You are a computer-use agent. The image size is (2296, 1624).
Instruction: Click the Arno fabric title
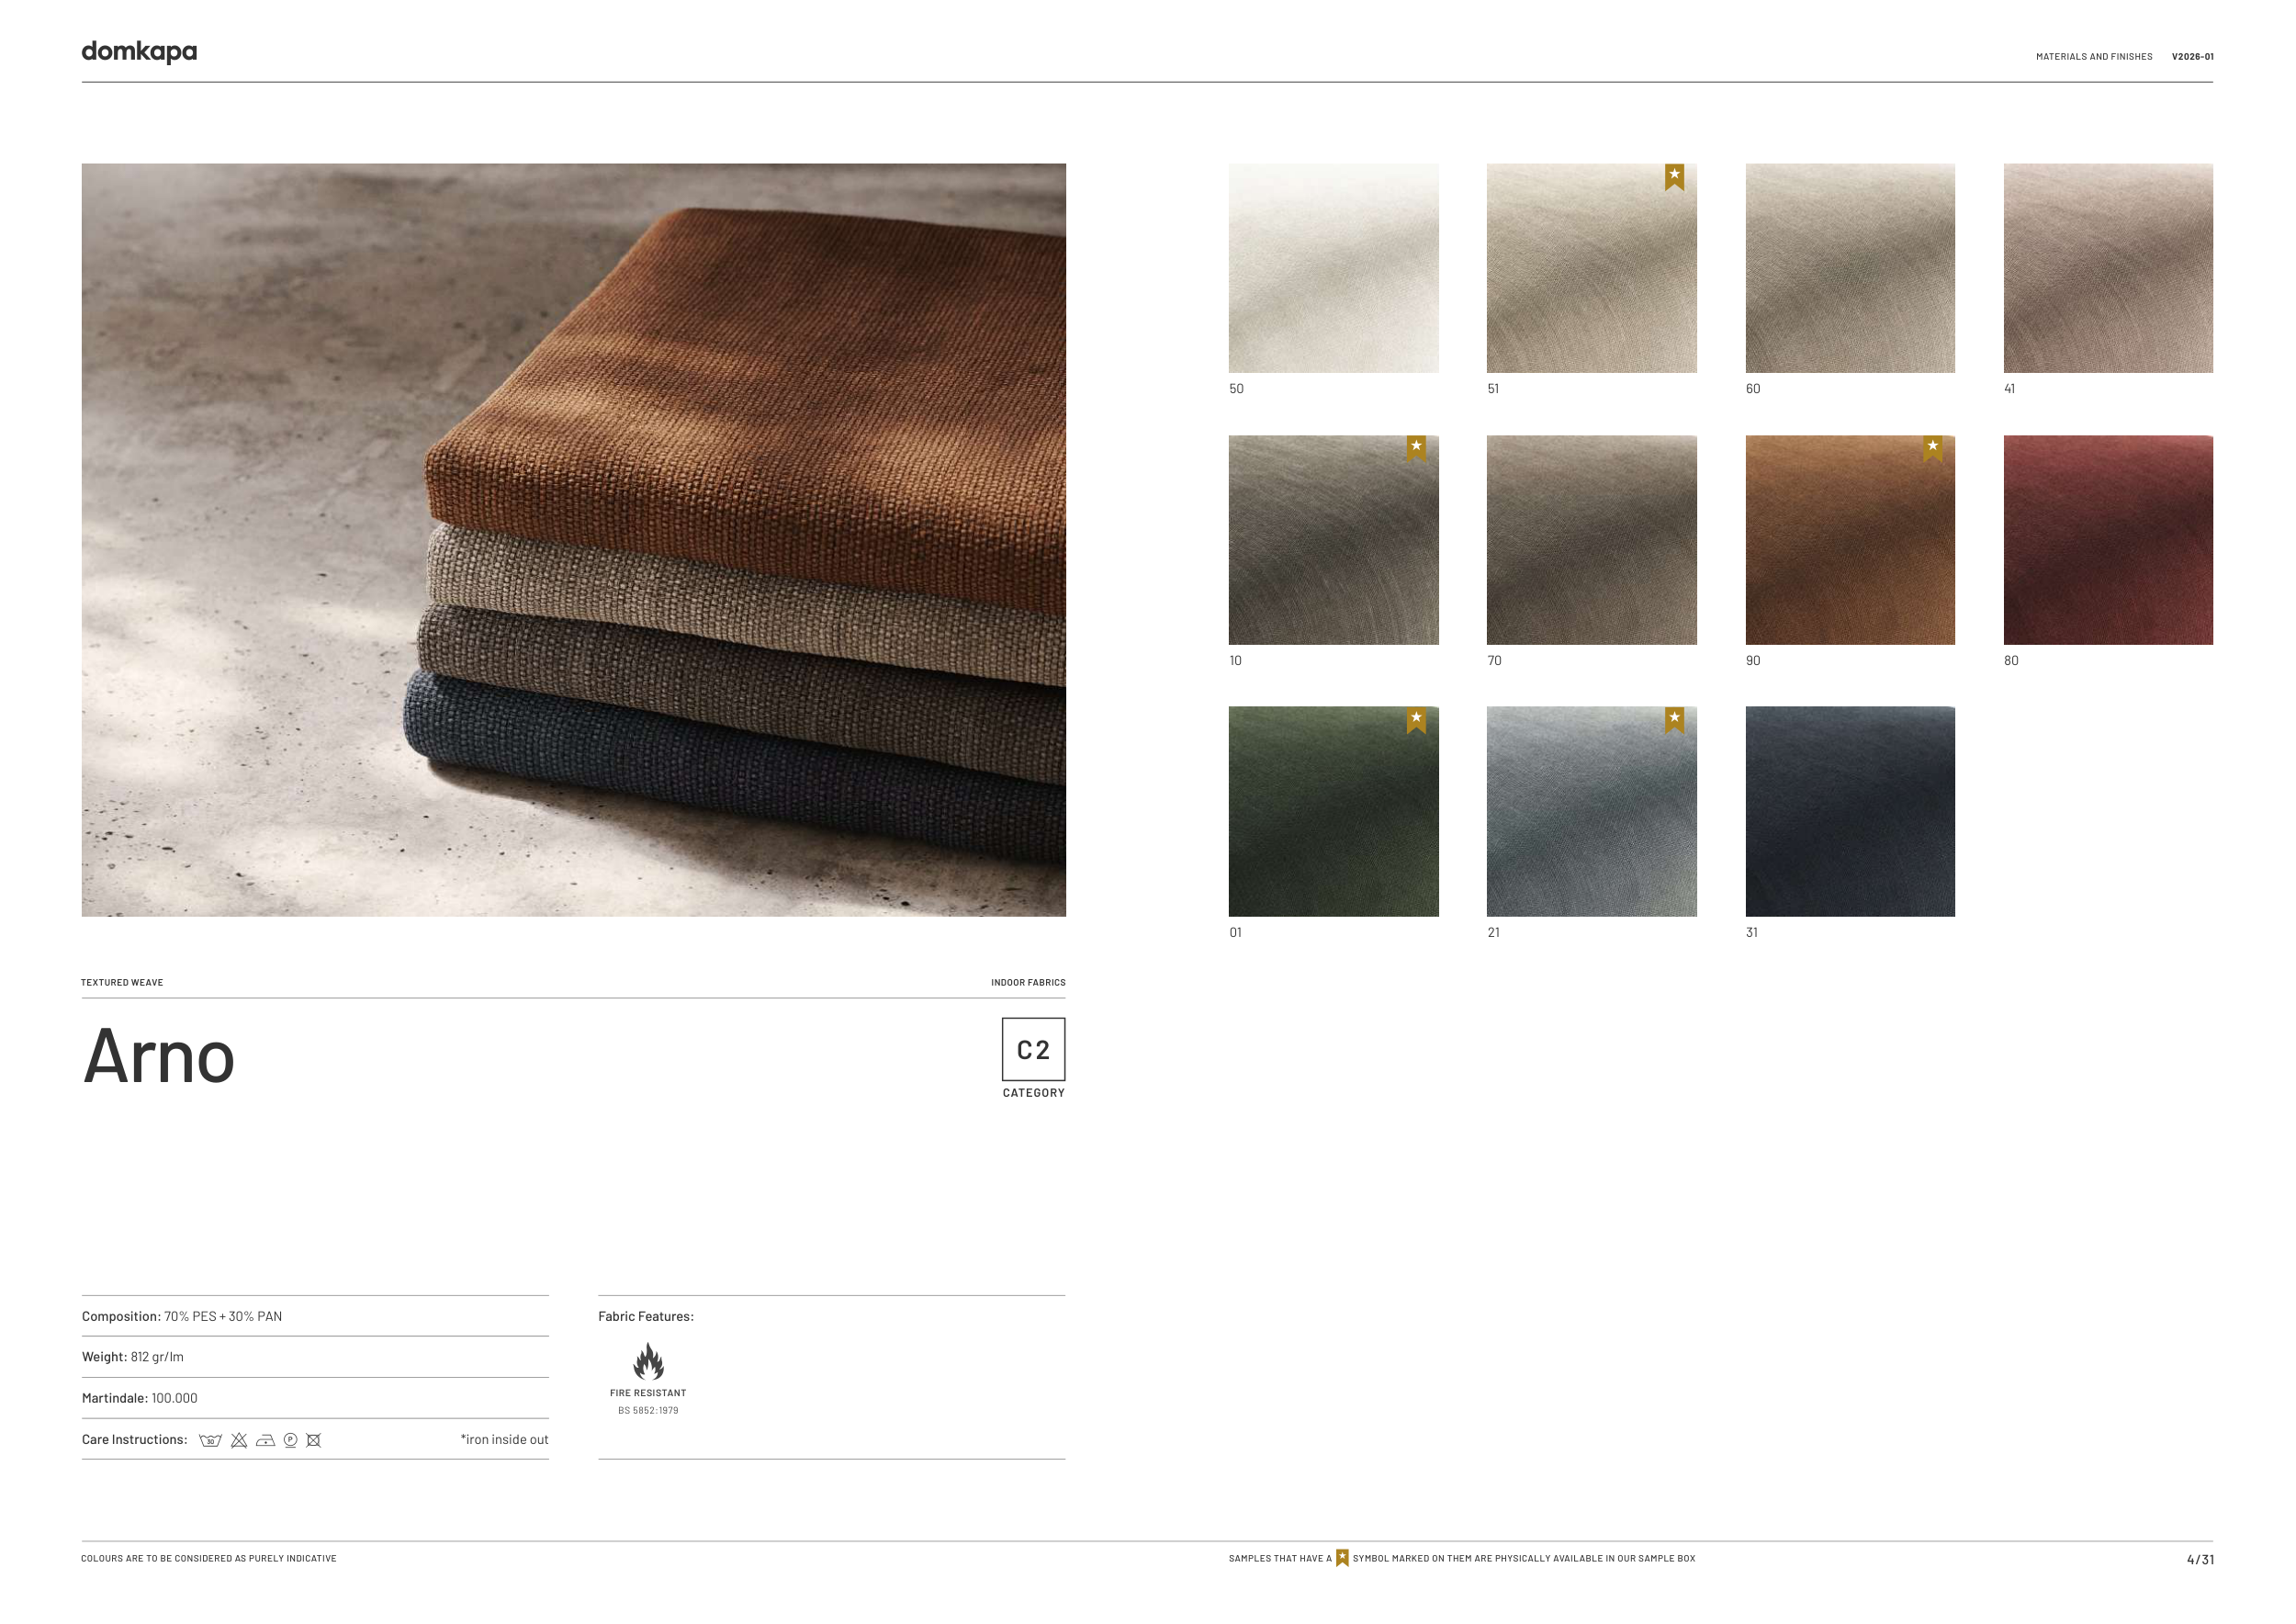click(x=159, y=1056)
